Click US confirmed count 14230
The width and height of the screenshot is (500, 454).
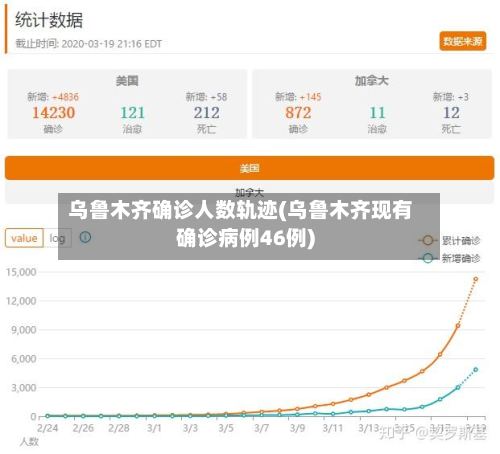tap(53, 113)
